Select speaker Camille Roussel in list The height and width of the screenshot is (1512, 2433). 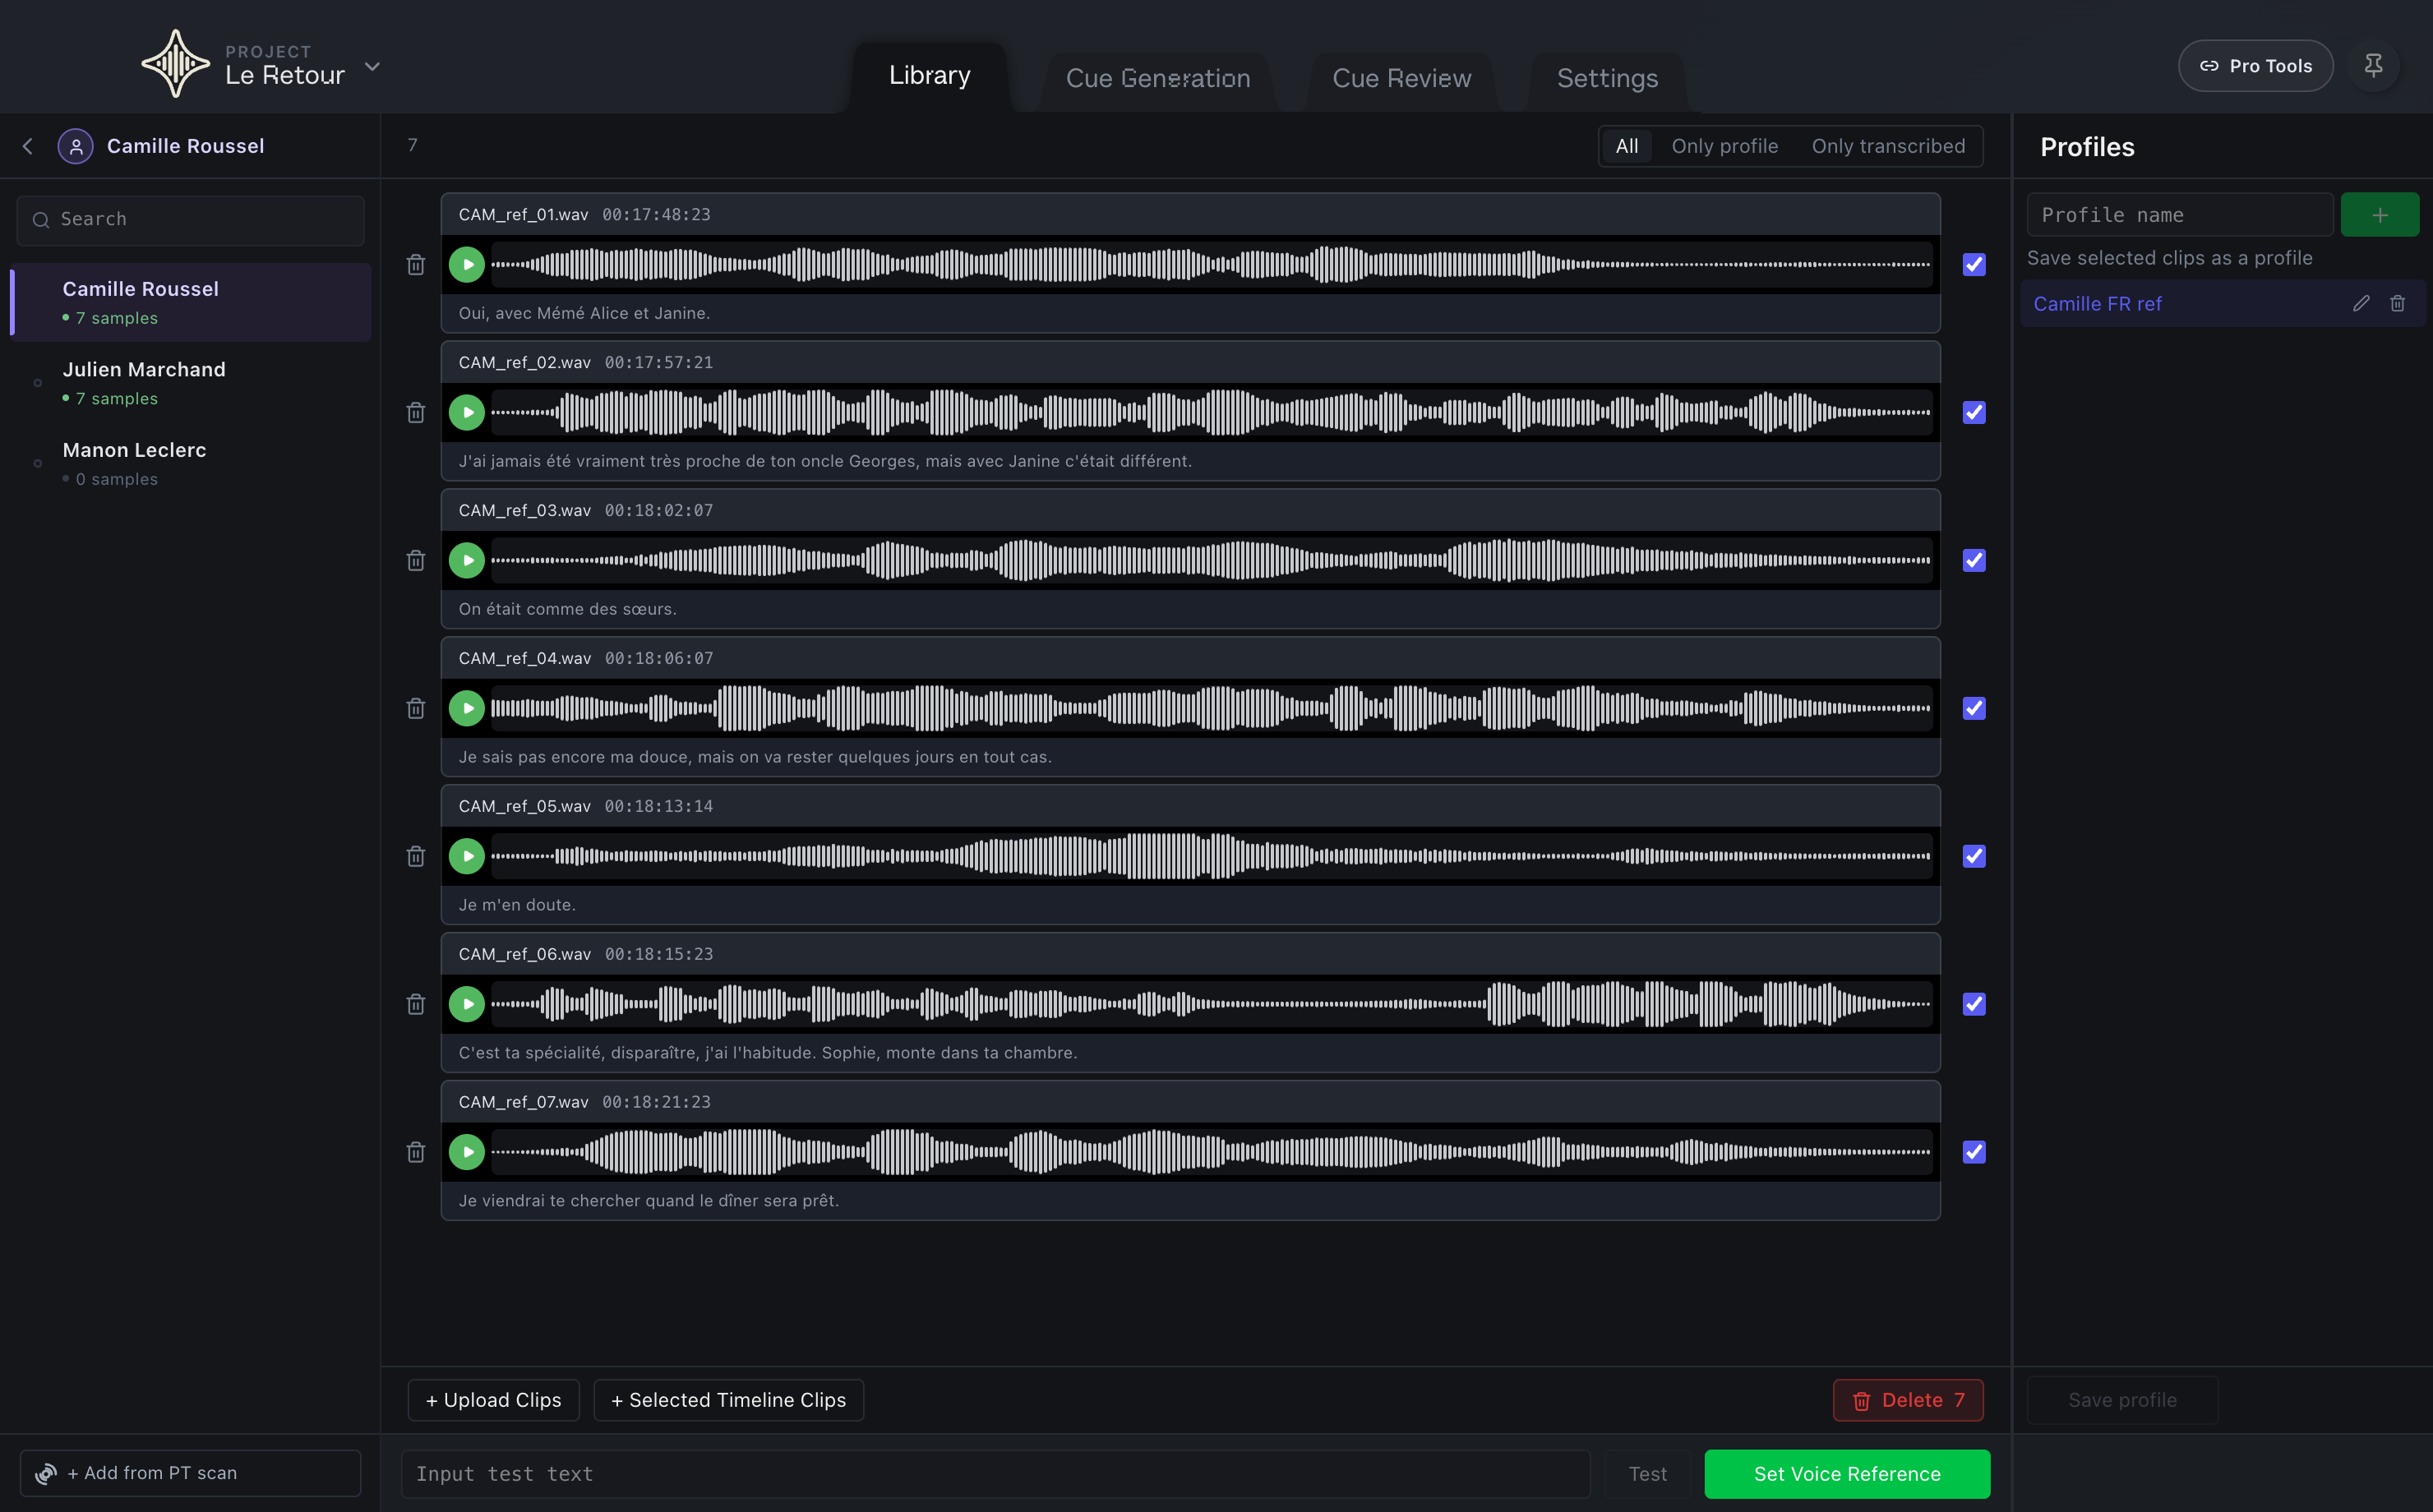click(190, 302)
